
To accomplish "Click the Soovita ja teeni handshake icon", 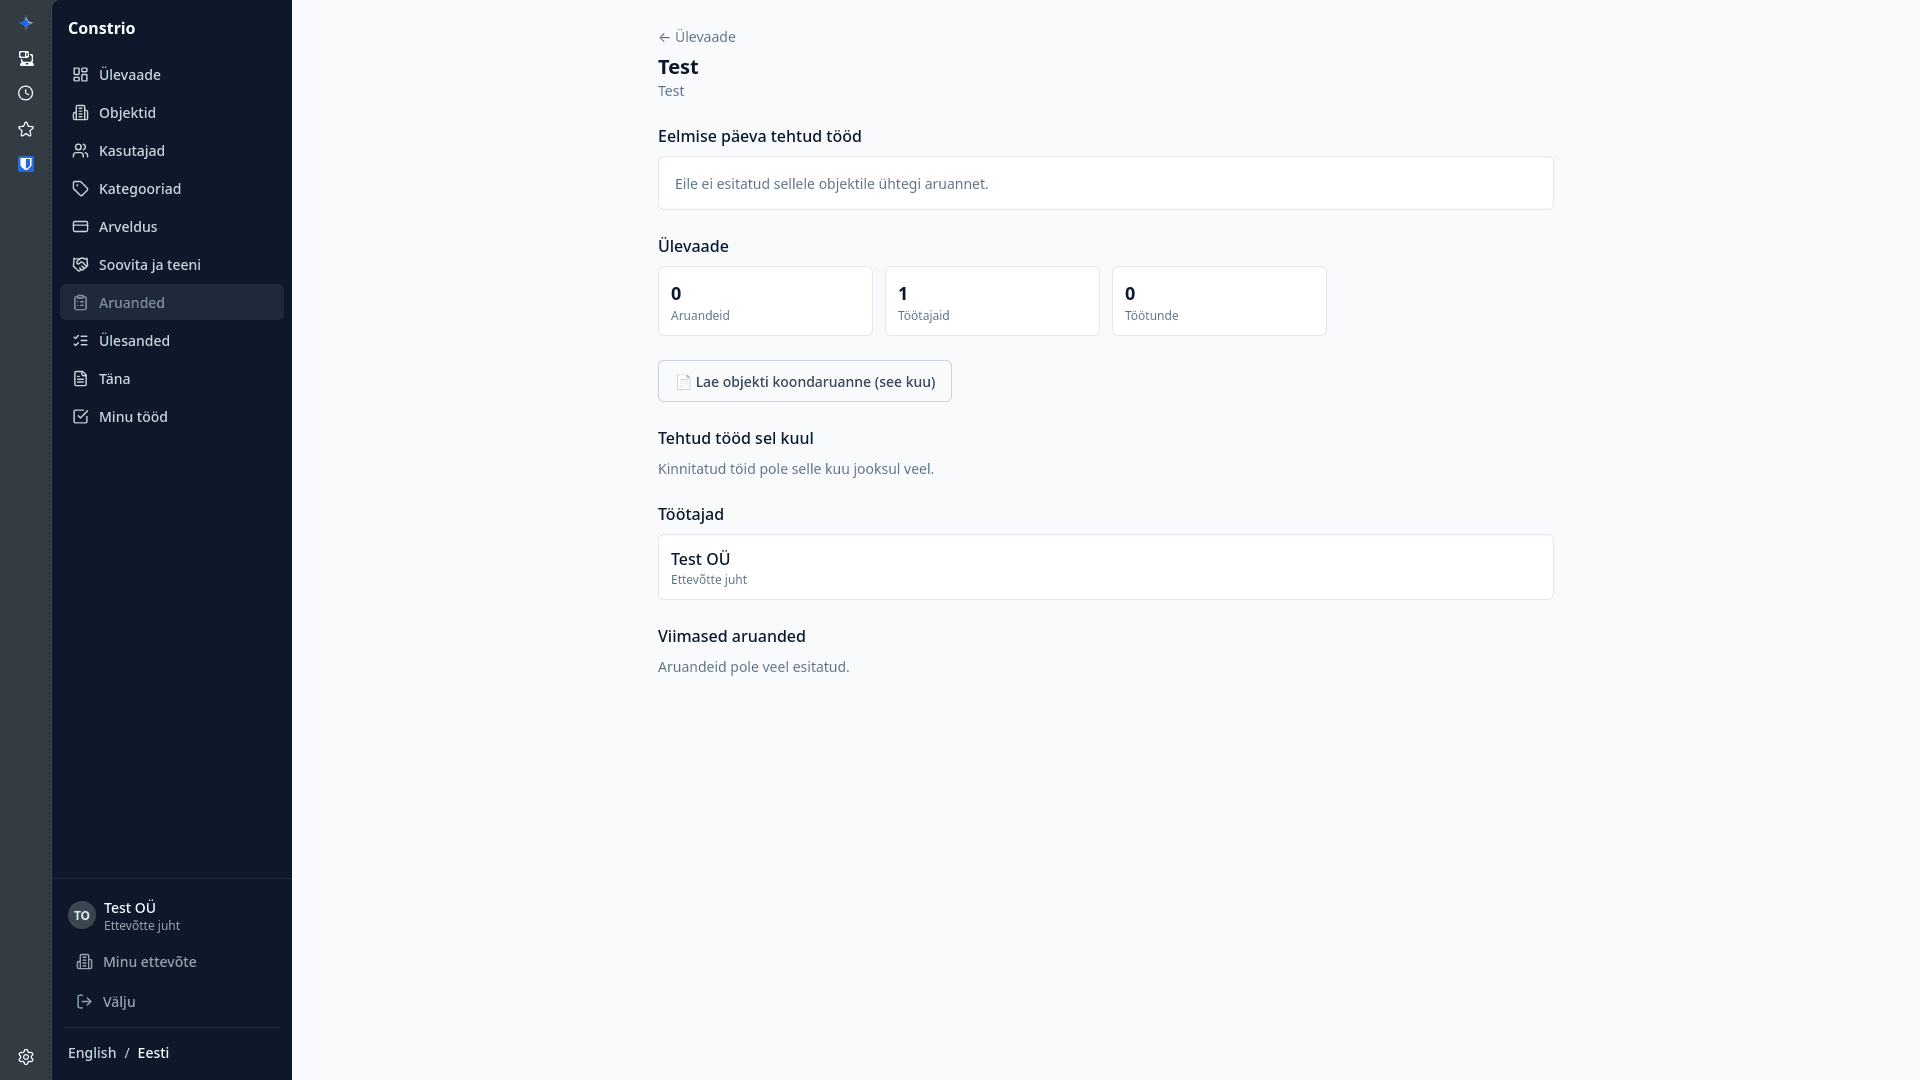I will [x=81, y=265].
